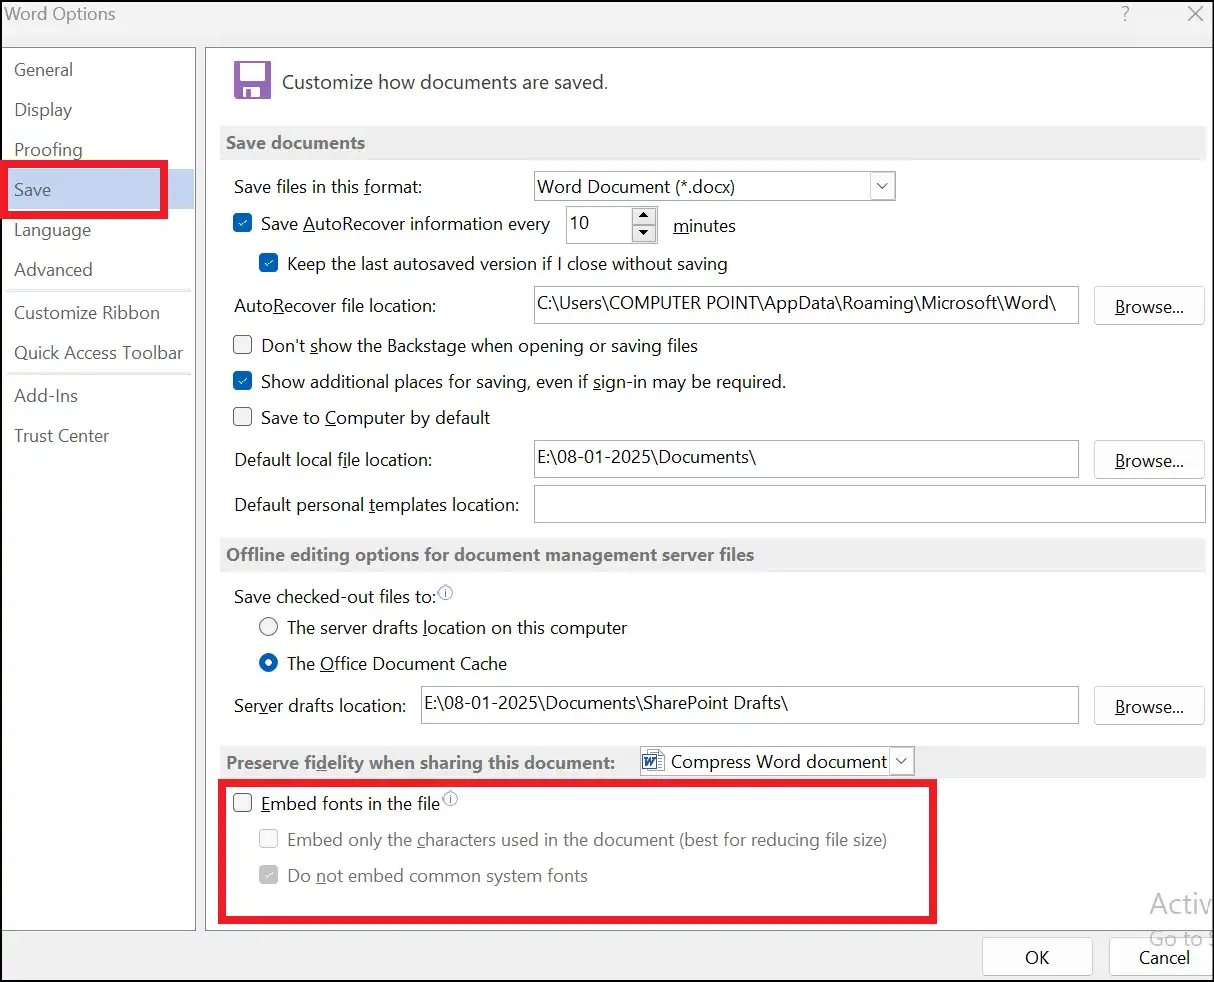1214x982 pixels.
Task: Open the Add-Ins category
Action: tap(46, 396)
